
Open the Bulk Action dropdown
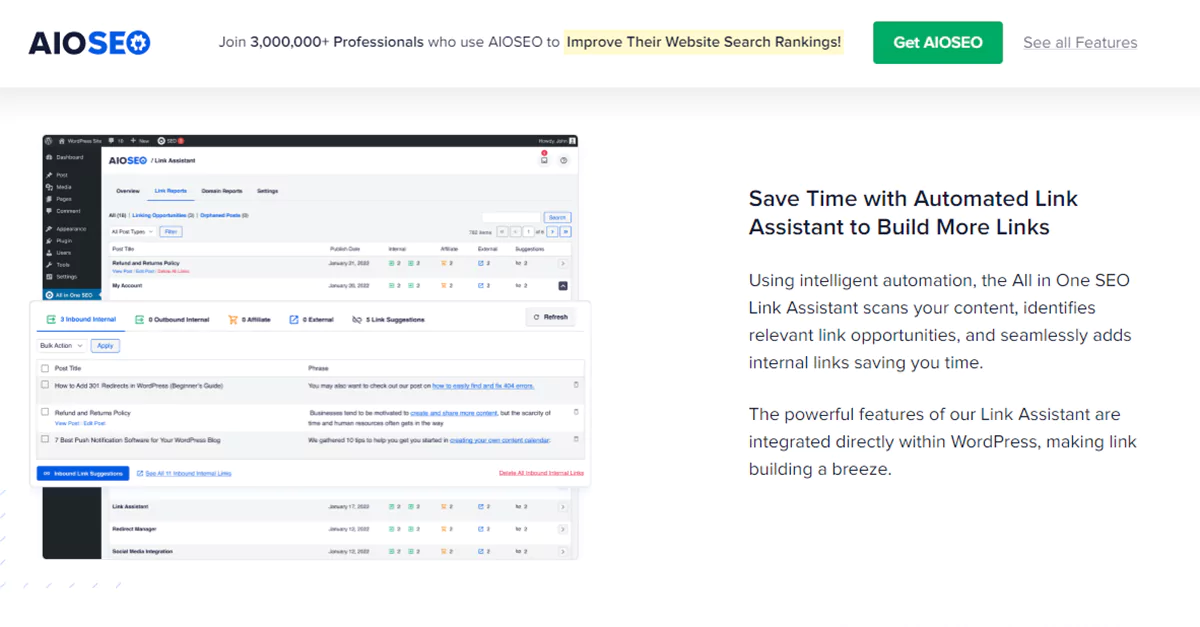point(60,345)
